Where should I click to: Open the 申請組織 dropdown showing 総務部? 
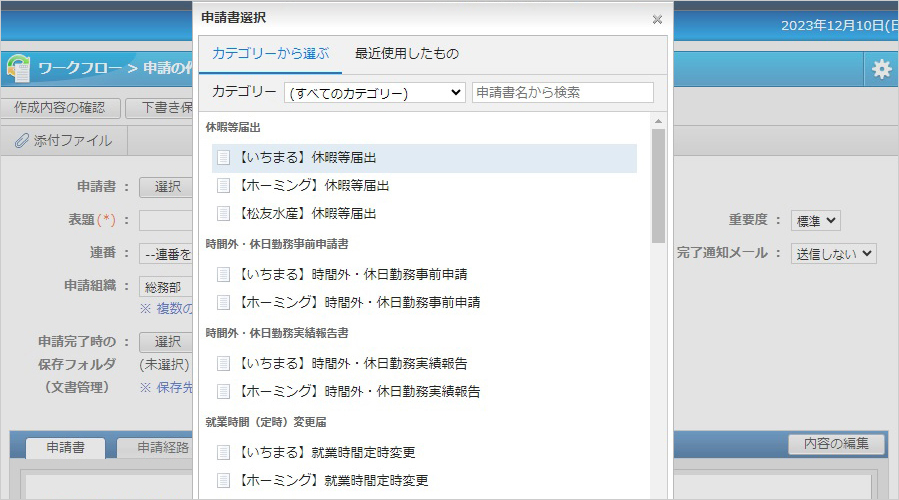166,287
